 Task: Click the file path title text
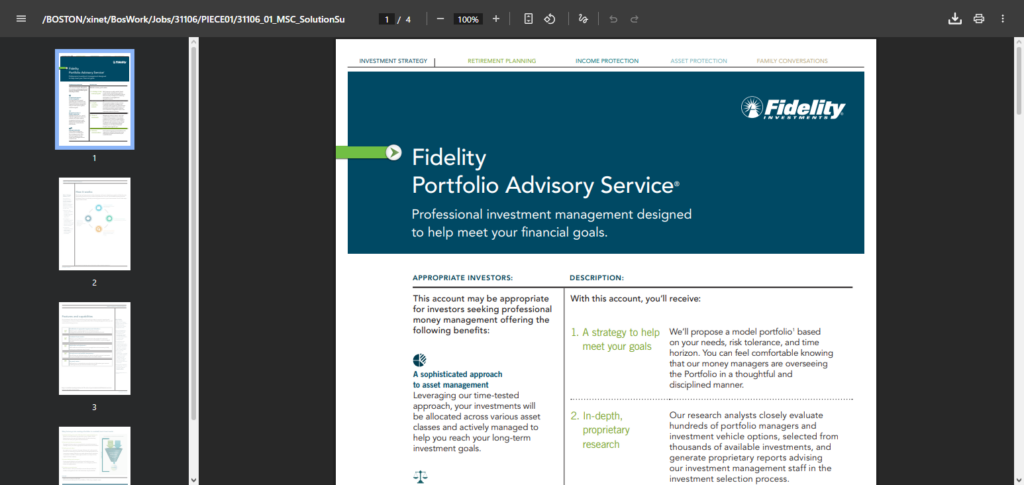[193, 20]
